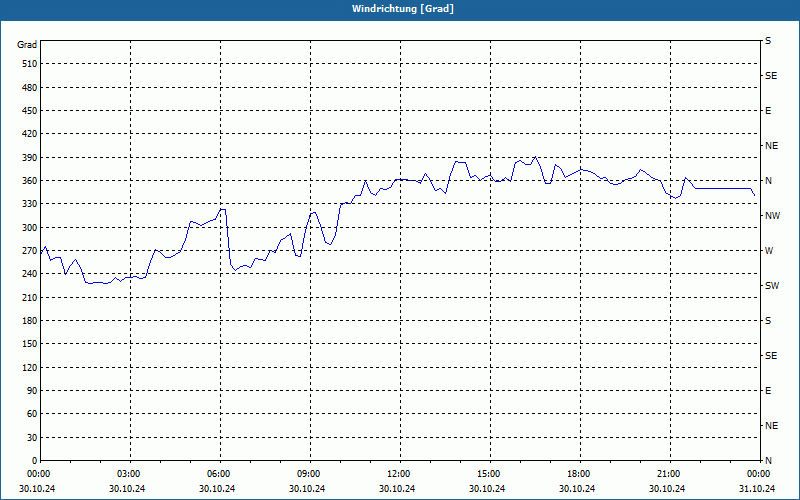Click the 30.10.24 date under 18:00
800x500 pixels.
[577, 489]
